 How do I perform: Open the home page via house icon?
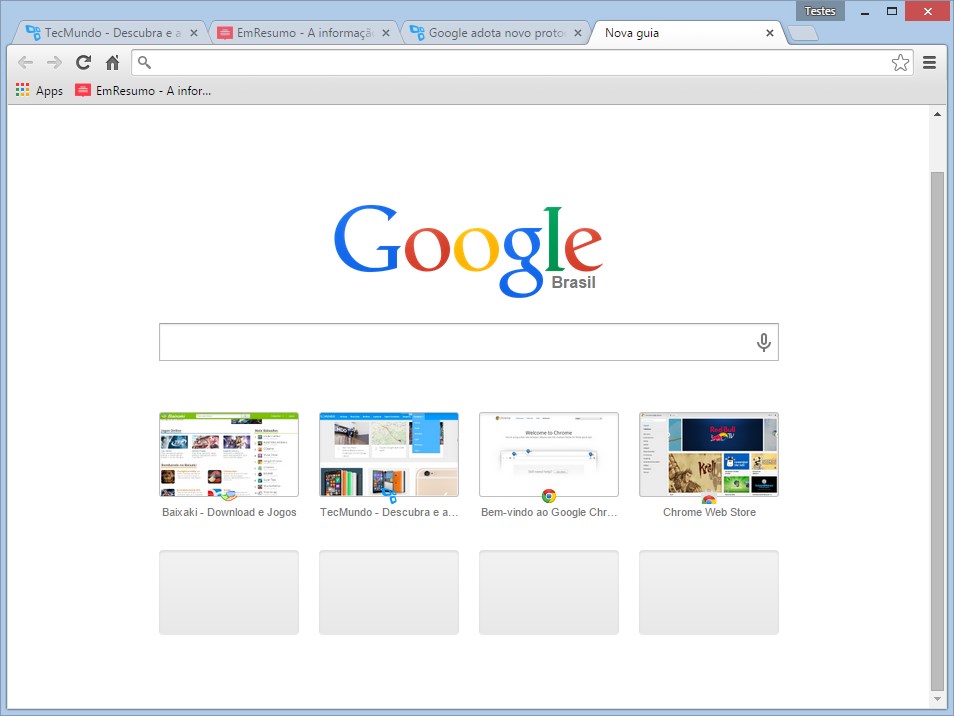tap(113, 62)
